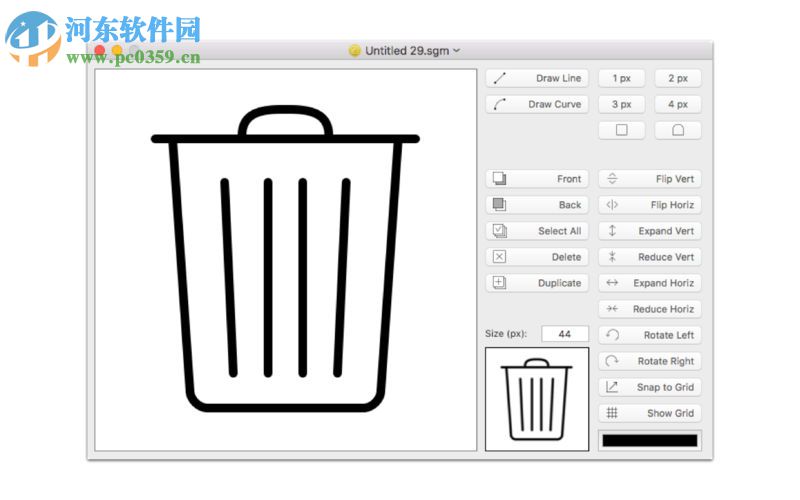Duplicate the selected shape
This screenshot has height=500, width=800.
(x=537, y=283)
